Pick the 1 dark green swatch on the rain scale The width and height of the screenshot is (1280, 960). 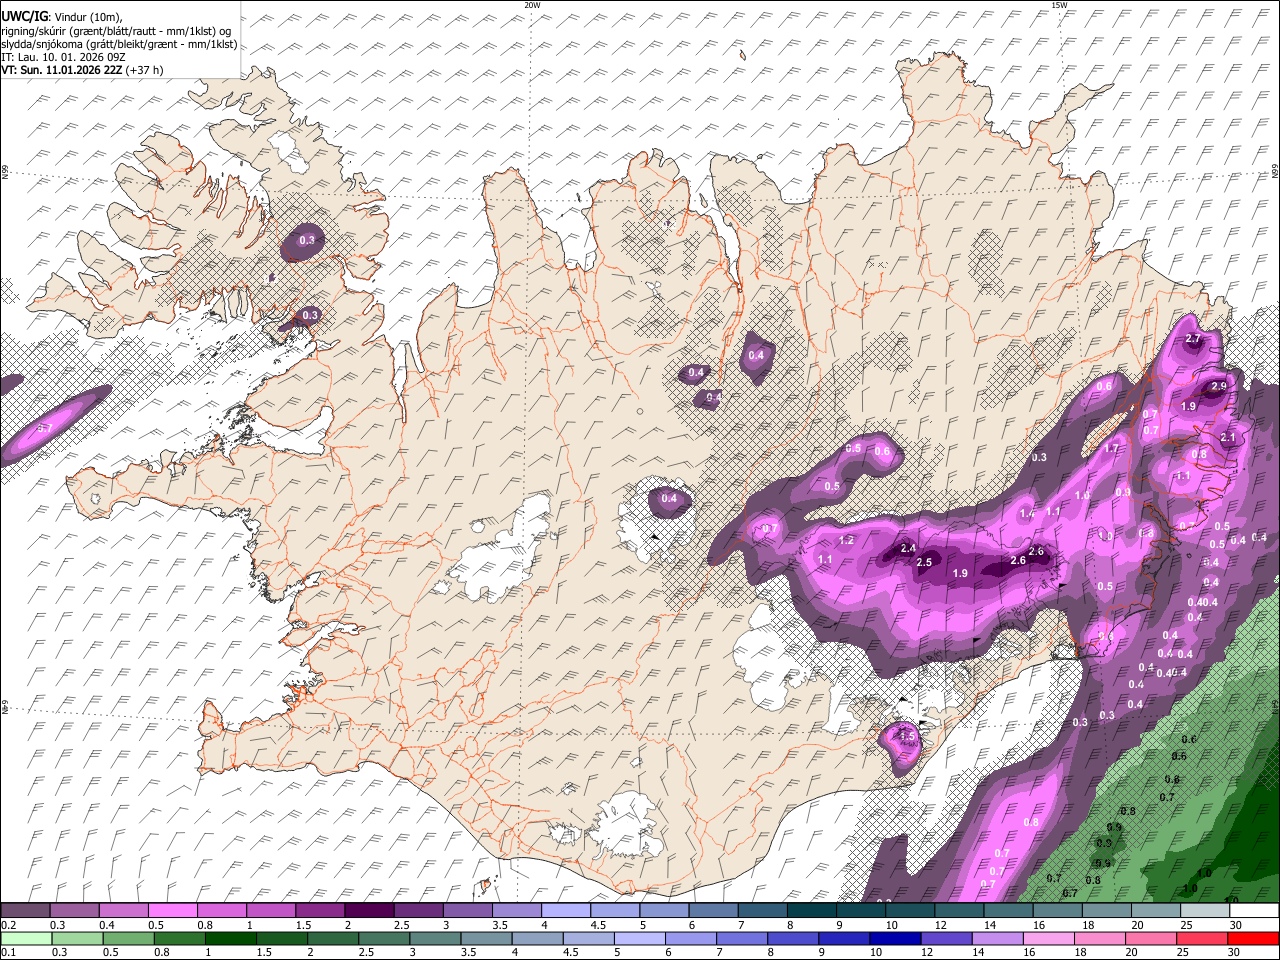230,938
